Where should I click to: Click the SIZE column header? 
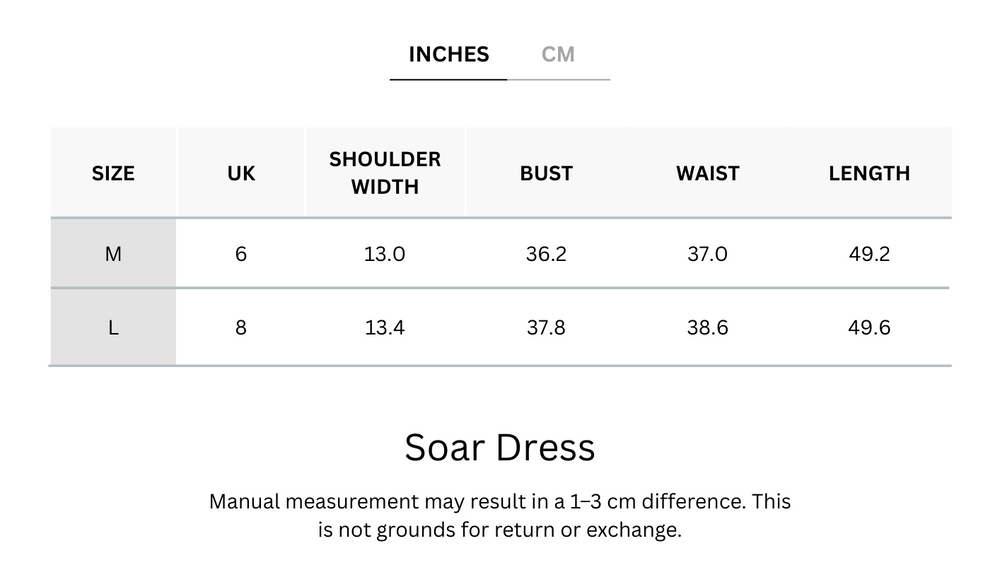(x=113, y=172)
